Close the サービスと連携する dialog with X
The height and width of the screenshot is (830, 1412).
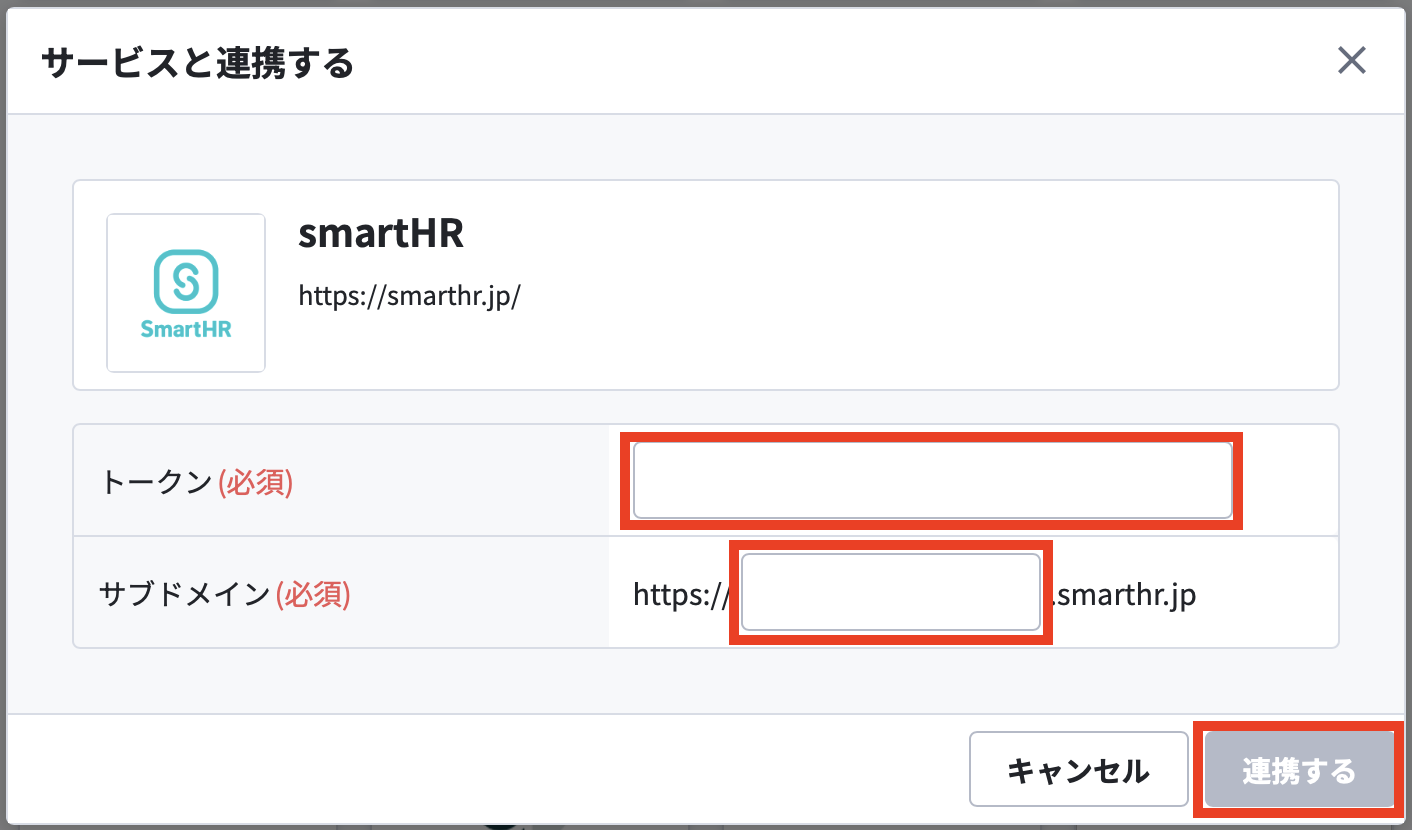1352,61
